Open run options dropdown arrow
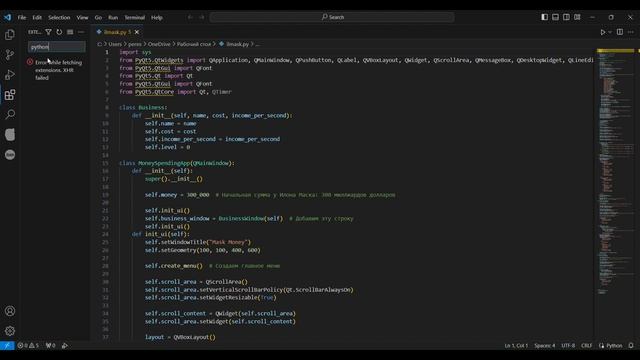640x360 pixels. (x=610, y=32)
